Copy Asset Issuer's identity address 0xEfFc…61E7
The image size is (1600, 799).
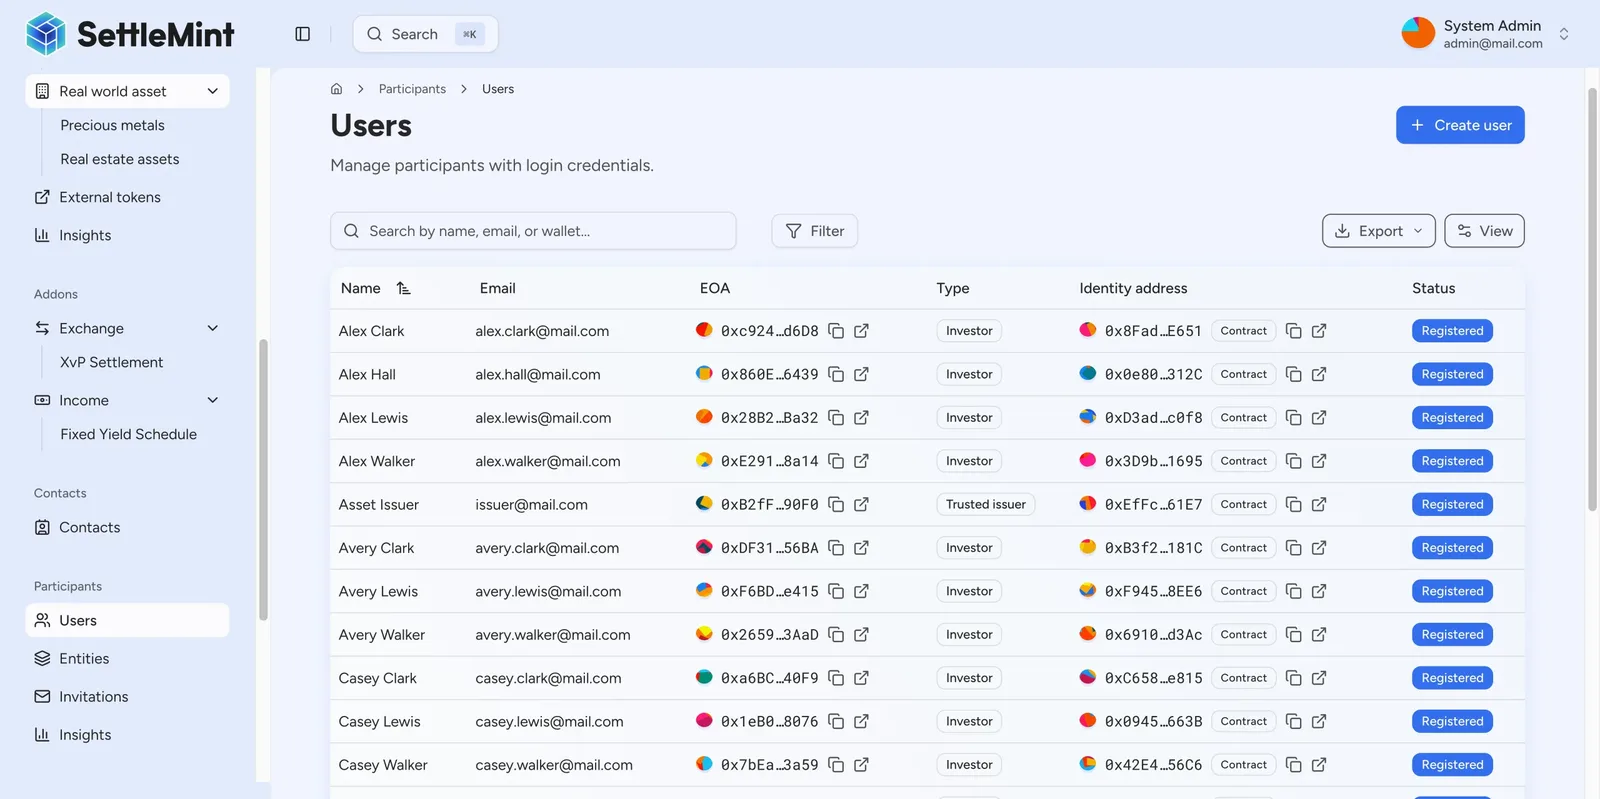[x=1293, y=505]
